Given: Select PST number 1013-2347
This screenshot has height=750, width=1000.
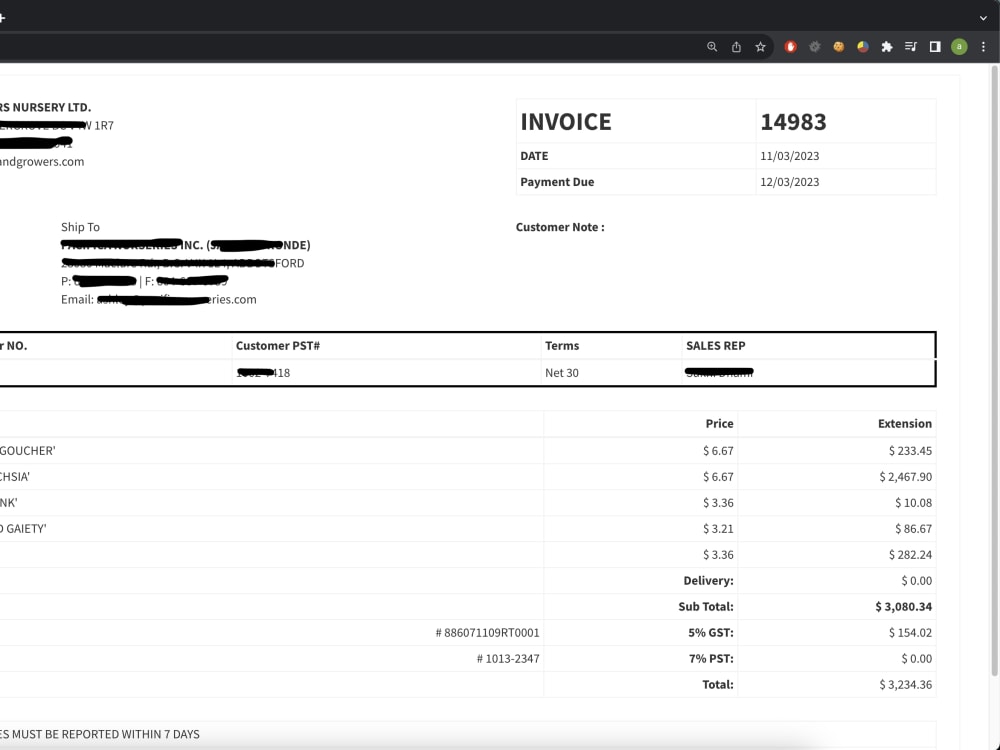Looking at the screenshot, I should pyautogui.click(x=508, y=659).
